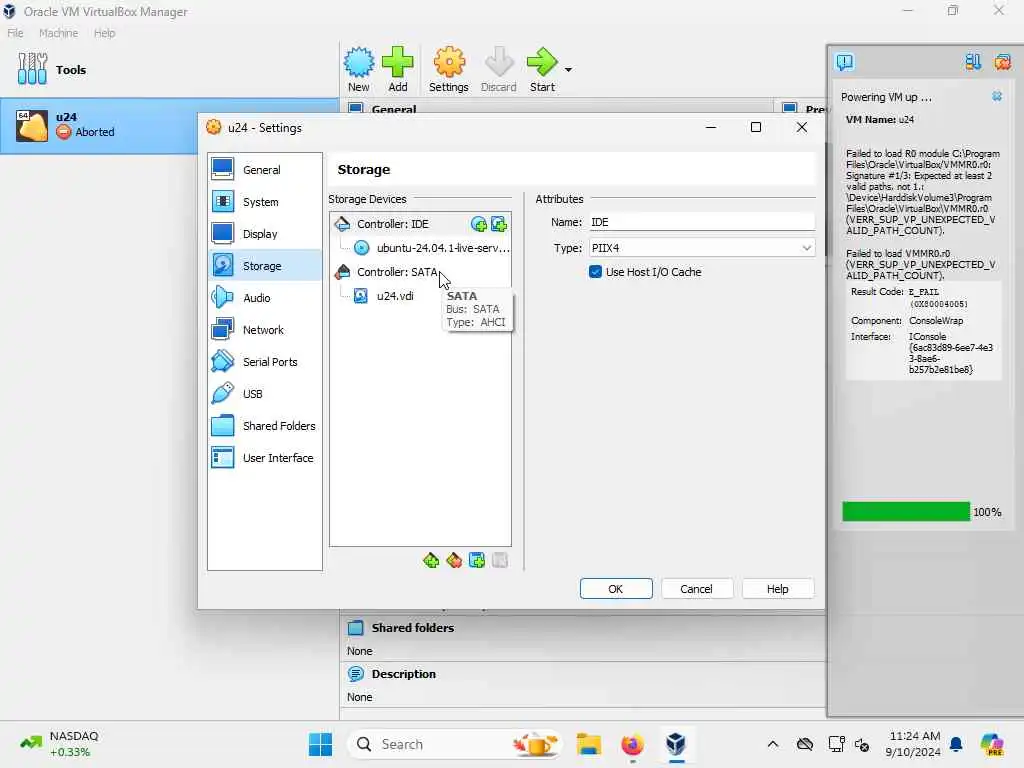Start the VM with the Start arrow
Screen dimensions: 1024x768
pos(542,69)
